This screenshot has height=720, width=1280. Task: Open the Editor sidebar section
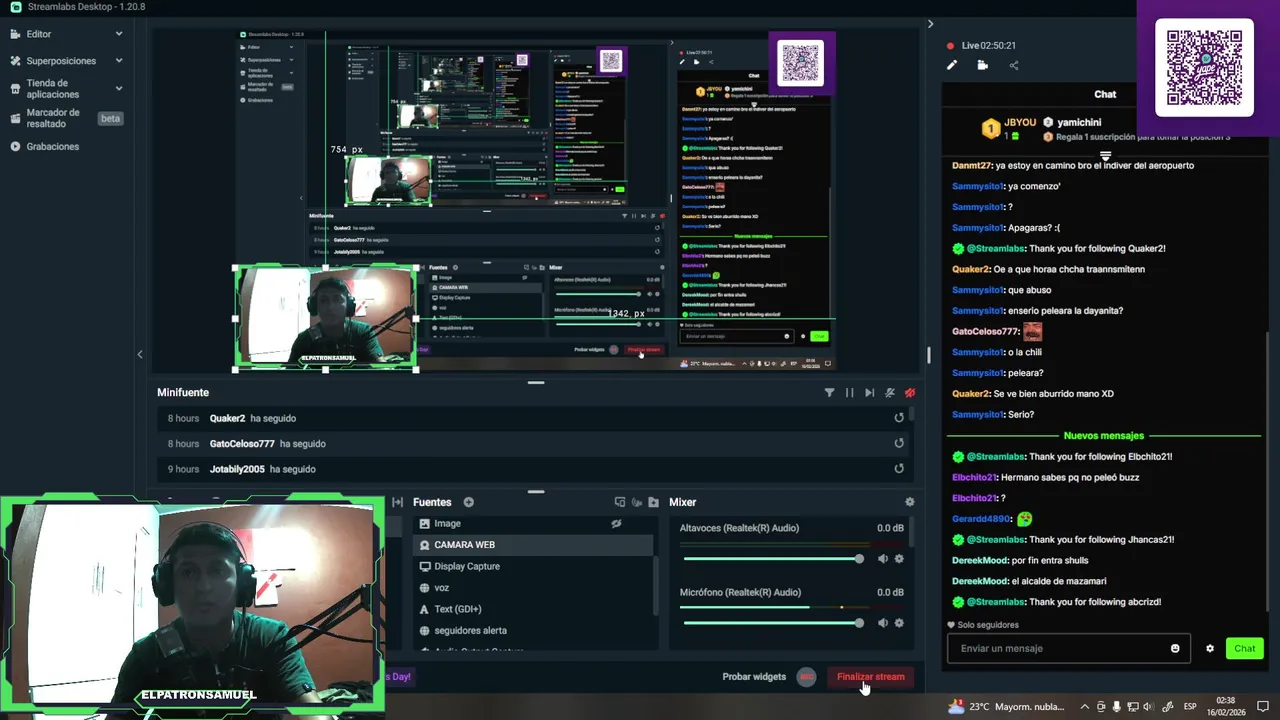pos(39,34)
